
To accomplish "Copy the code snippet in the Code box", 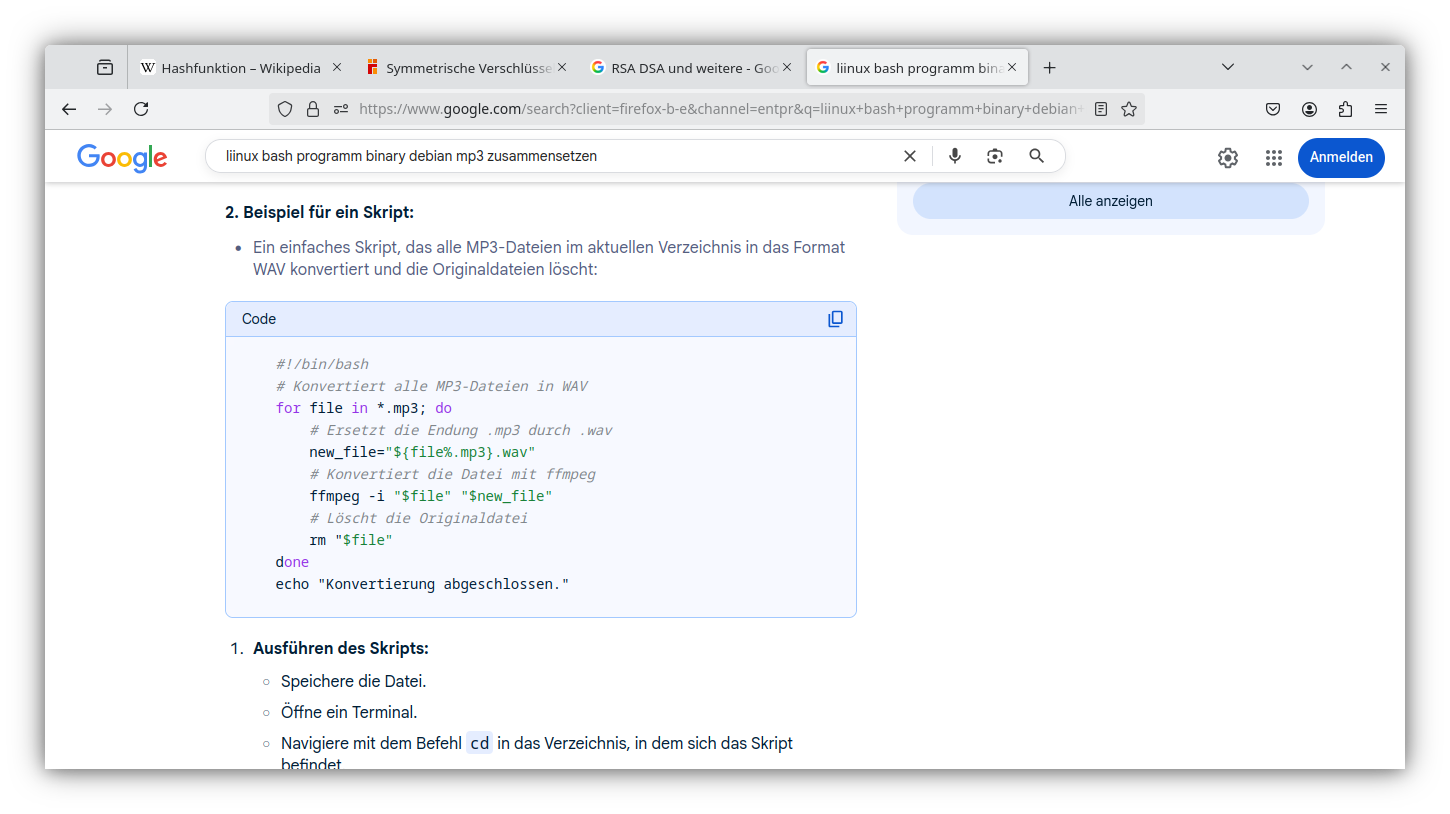I will pos(835,318).
